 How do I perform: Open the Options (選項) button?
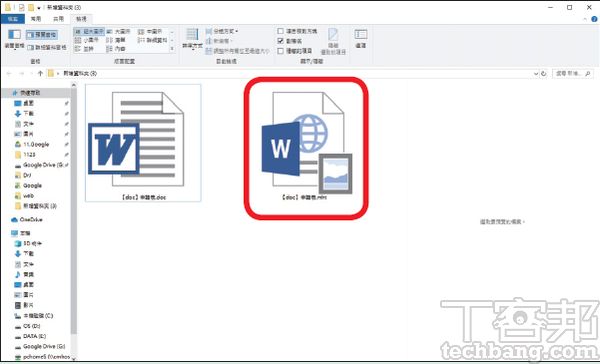(360, 39)
